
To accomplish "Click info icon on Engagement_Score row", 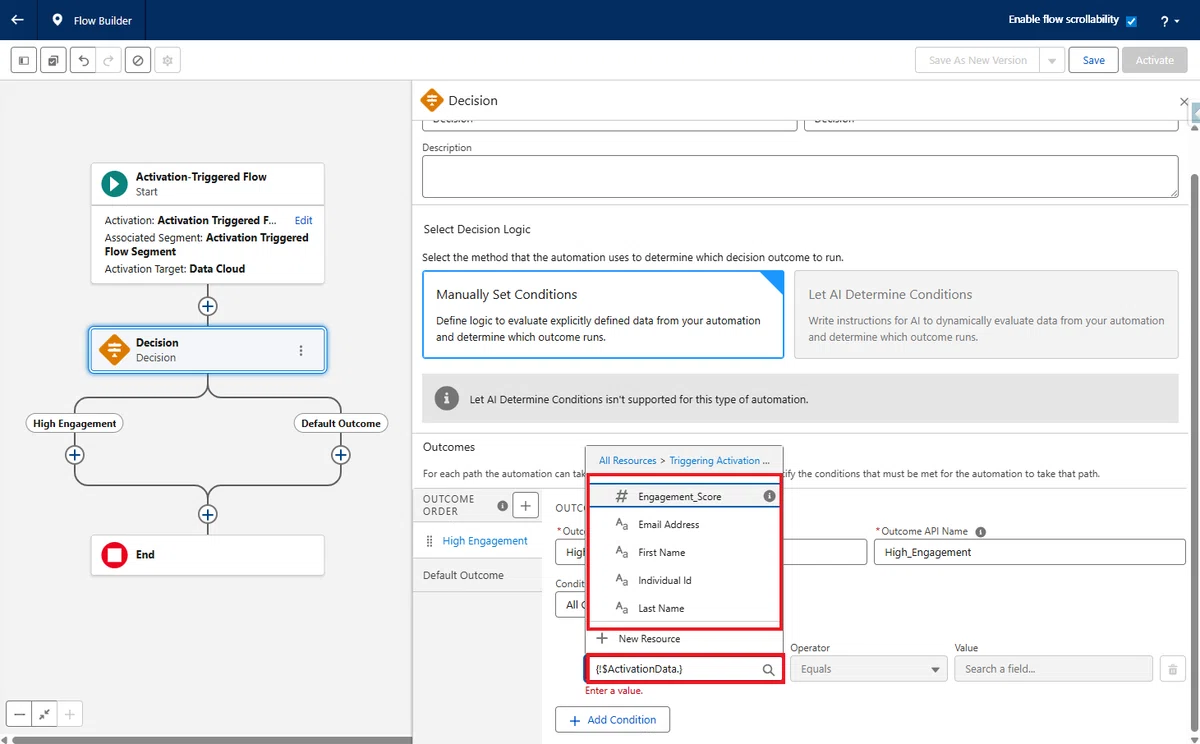I will pos(769,496).
